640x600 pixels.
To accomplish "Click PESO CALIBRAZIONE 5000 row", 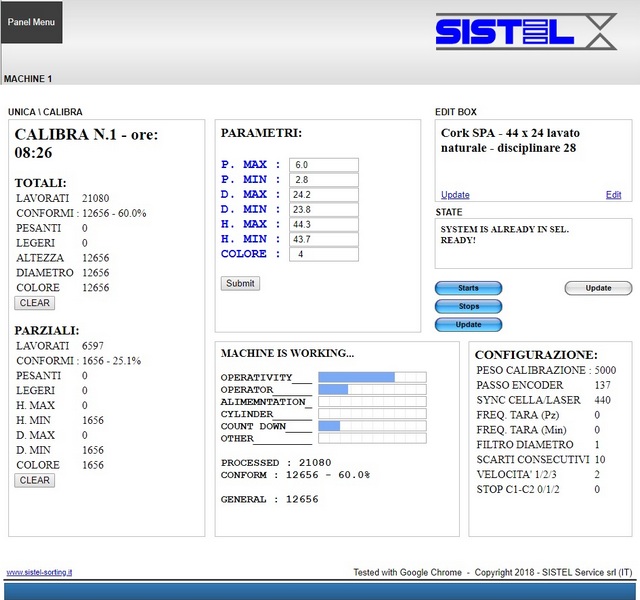I will click(546, 370).
